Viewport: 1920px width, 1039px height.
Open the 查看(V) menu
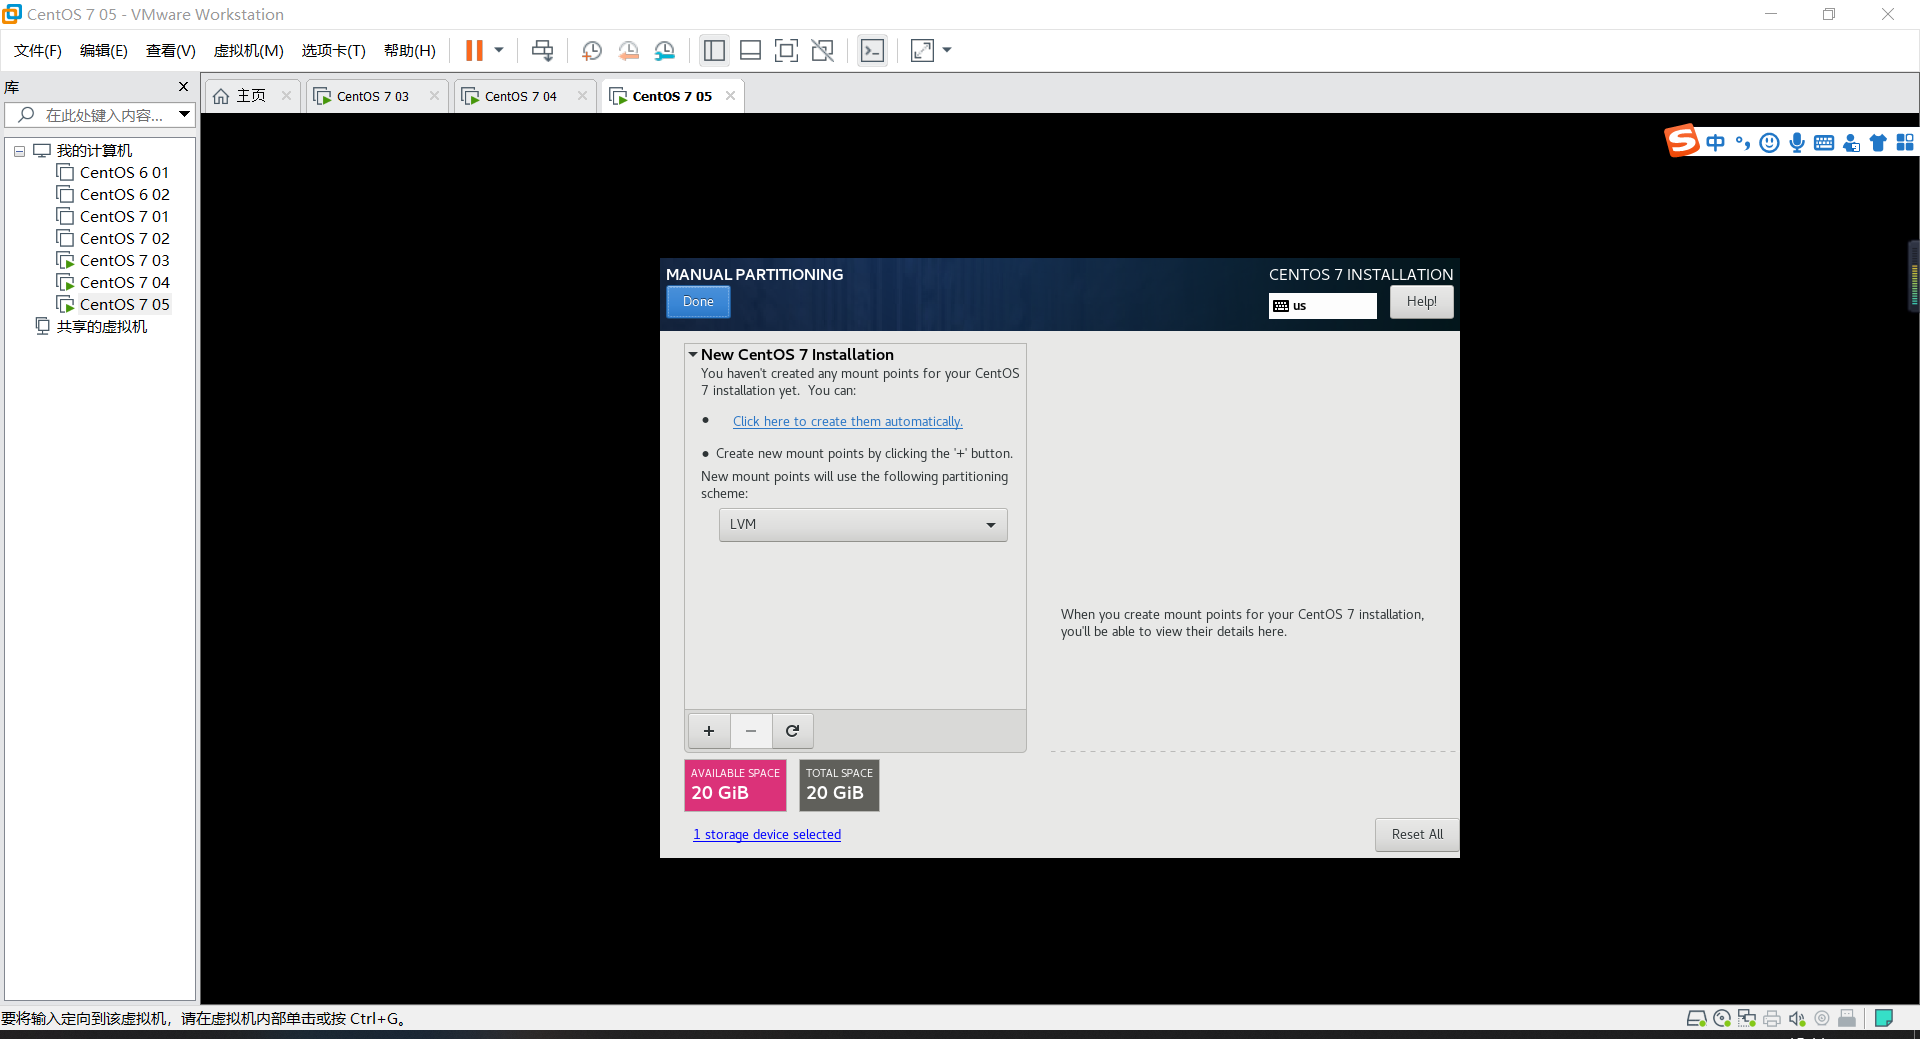171,51
